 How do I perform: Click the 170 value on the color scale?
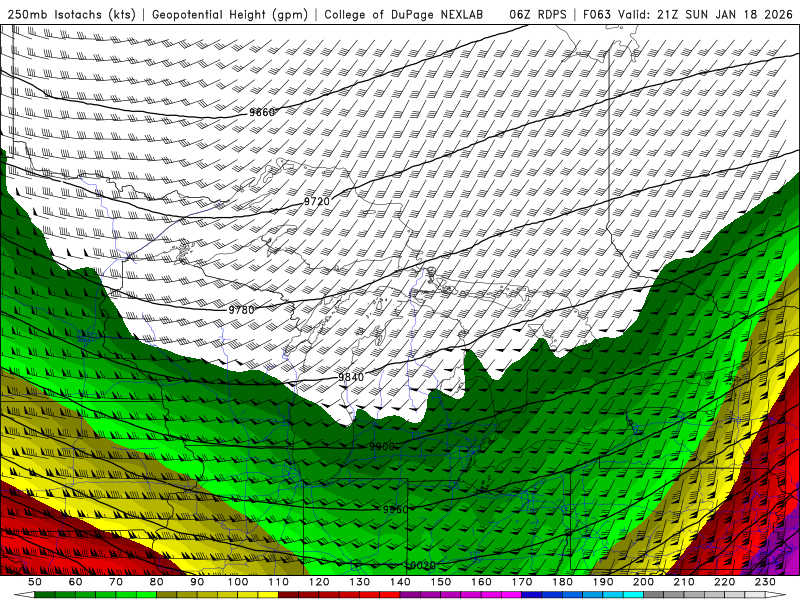[x=521, y=582]
